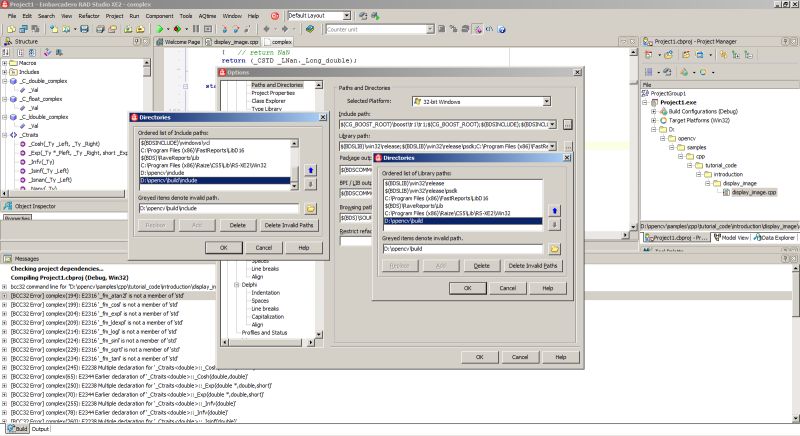
Task: Select Project Properties in Options tree
Action: (x=273, y=93)
